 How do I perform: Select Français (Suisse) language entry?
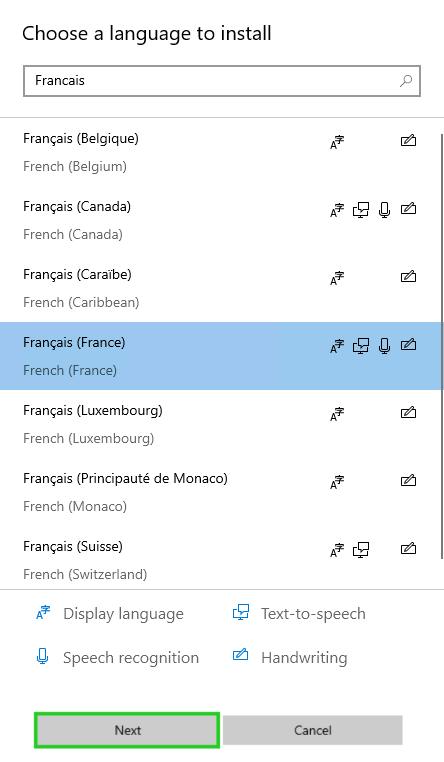pyautogui.click(x=220, y=558)
